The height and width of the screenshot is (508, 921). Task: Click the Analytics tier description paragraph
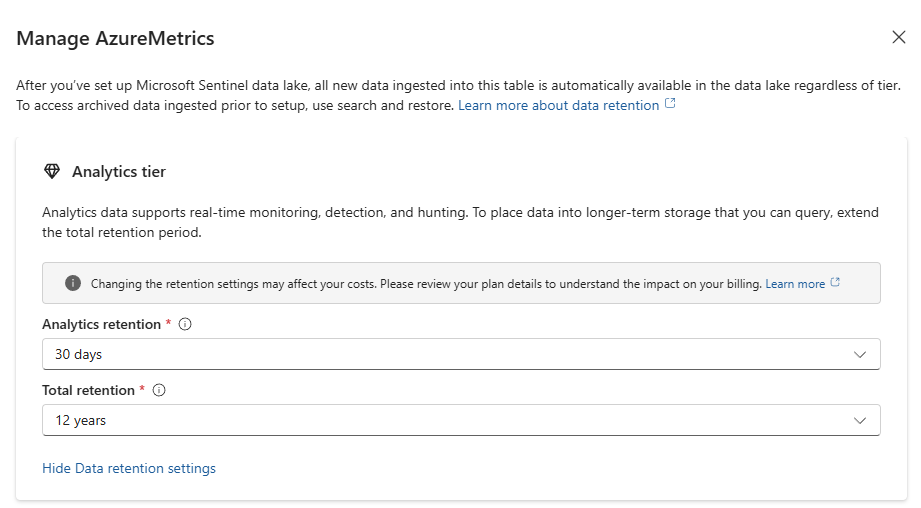tap(460, 223)
